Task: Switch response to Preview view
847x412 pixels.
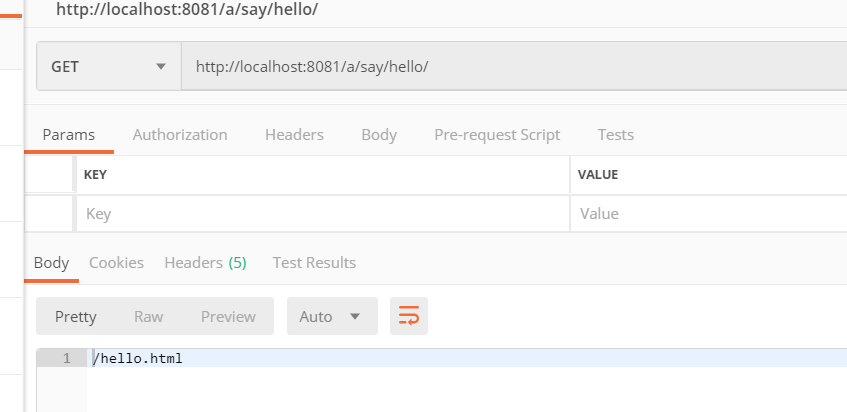Action: click(228, 316)
